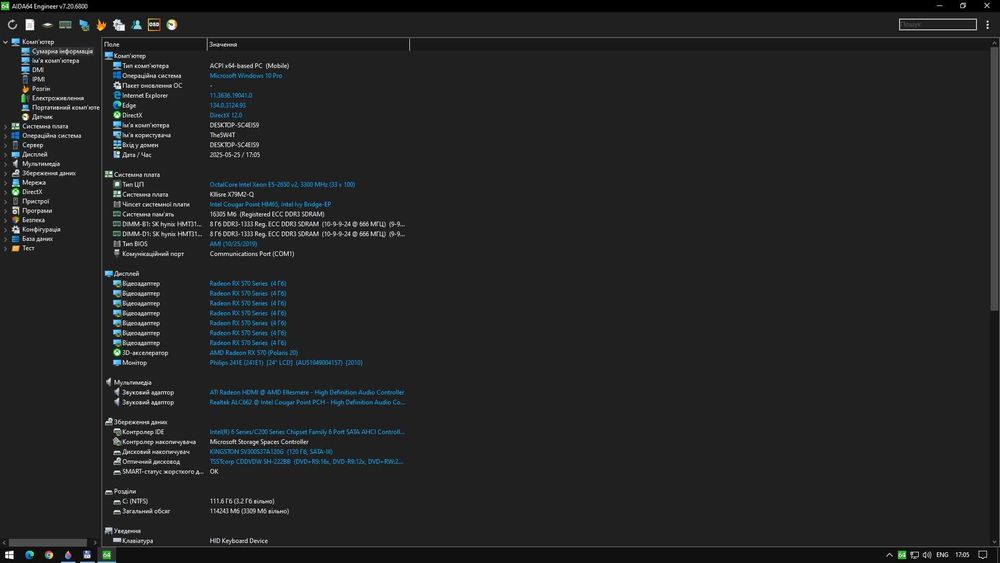Expand the Операційна система tree node
Screen dimensions: 1000x563
pos(6,136)
